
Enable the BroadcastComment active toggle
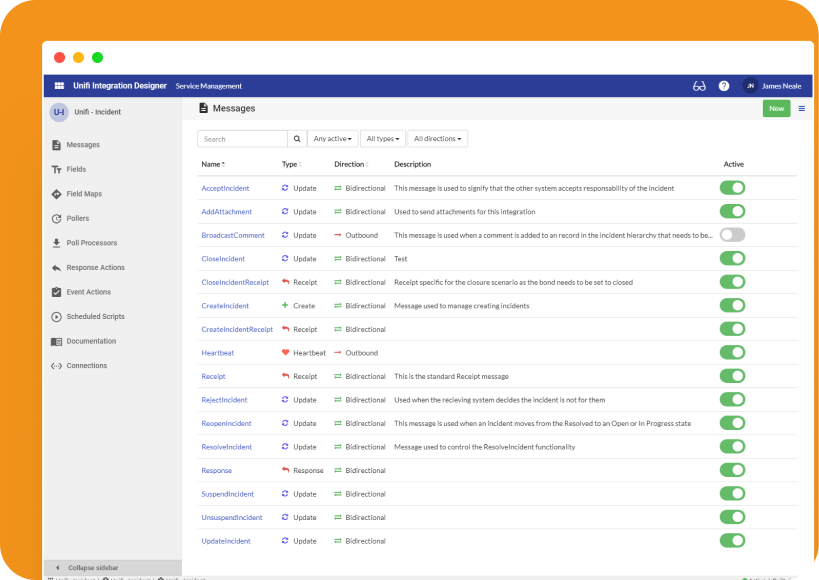click(732, 235)
